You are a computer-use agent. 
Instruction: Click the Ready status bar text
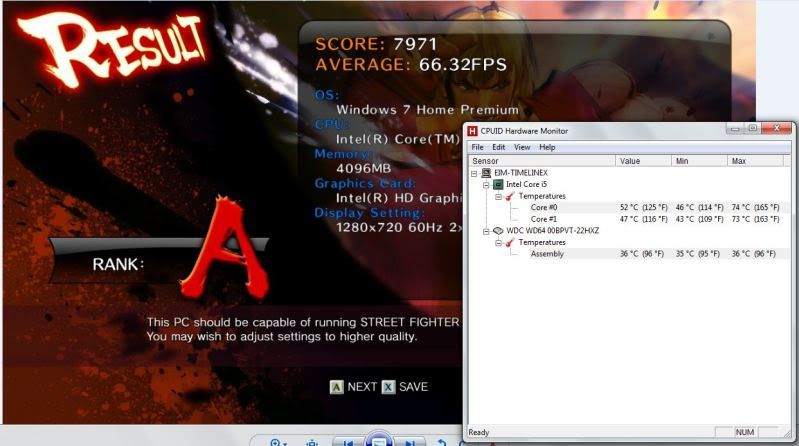(478, 432)
